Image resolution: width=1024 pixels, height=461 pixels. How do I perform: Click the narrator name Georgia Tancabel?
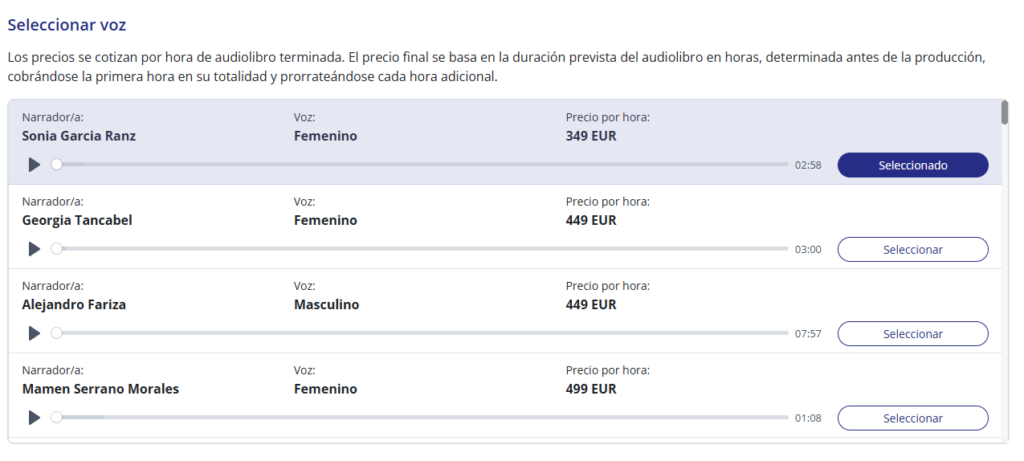pyautogui.click(x=77, y=220)
